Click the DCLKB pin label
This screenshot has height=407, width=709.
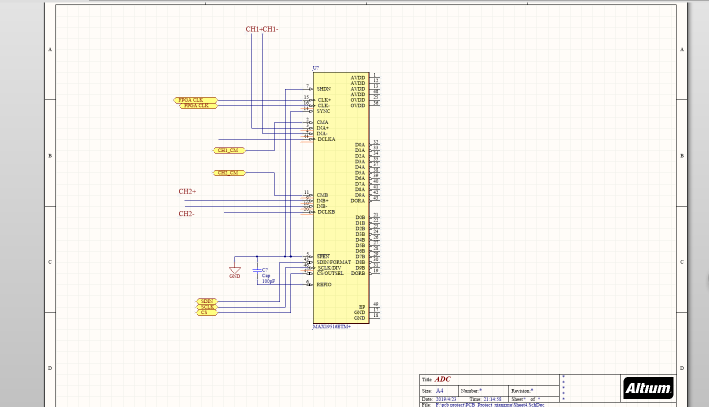pos(326,212)
